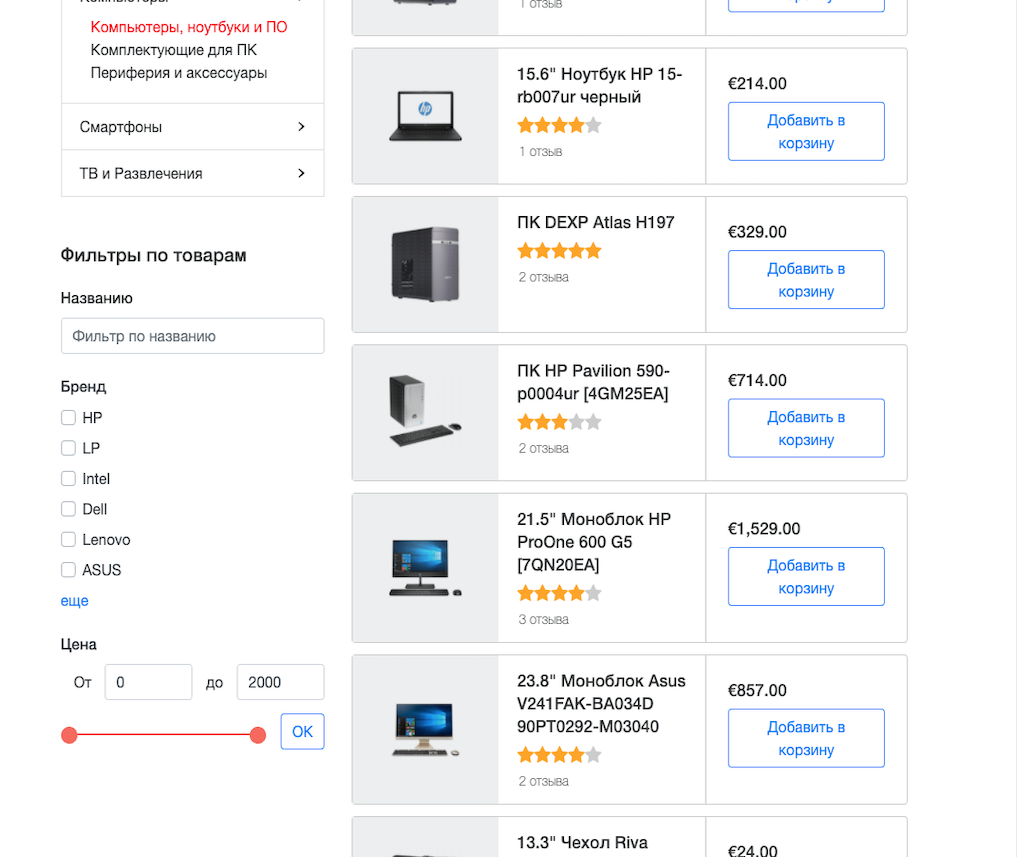Tick the ASUS brand checkbox
The image size is (1017, 857).
(x=69, y=570)
